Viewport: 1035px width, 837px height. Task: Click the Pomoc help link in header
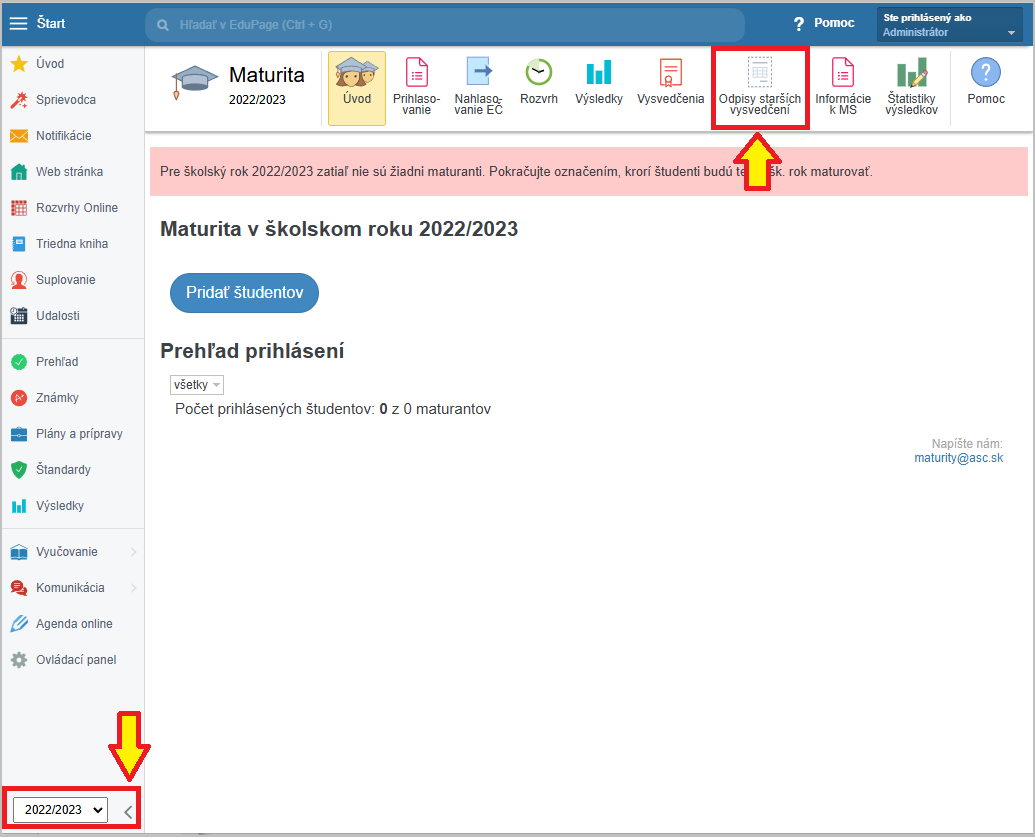[x=824, y=24]
